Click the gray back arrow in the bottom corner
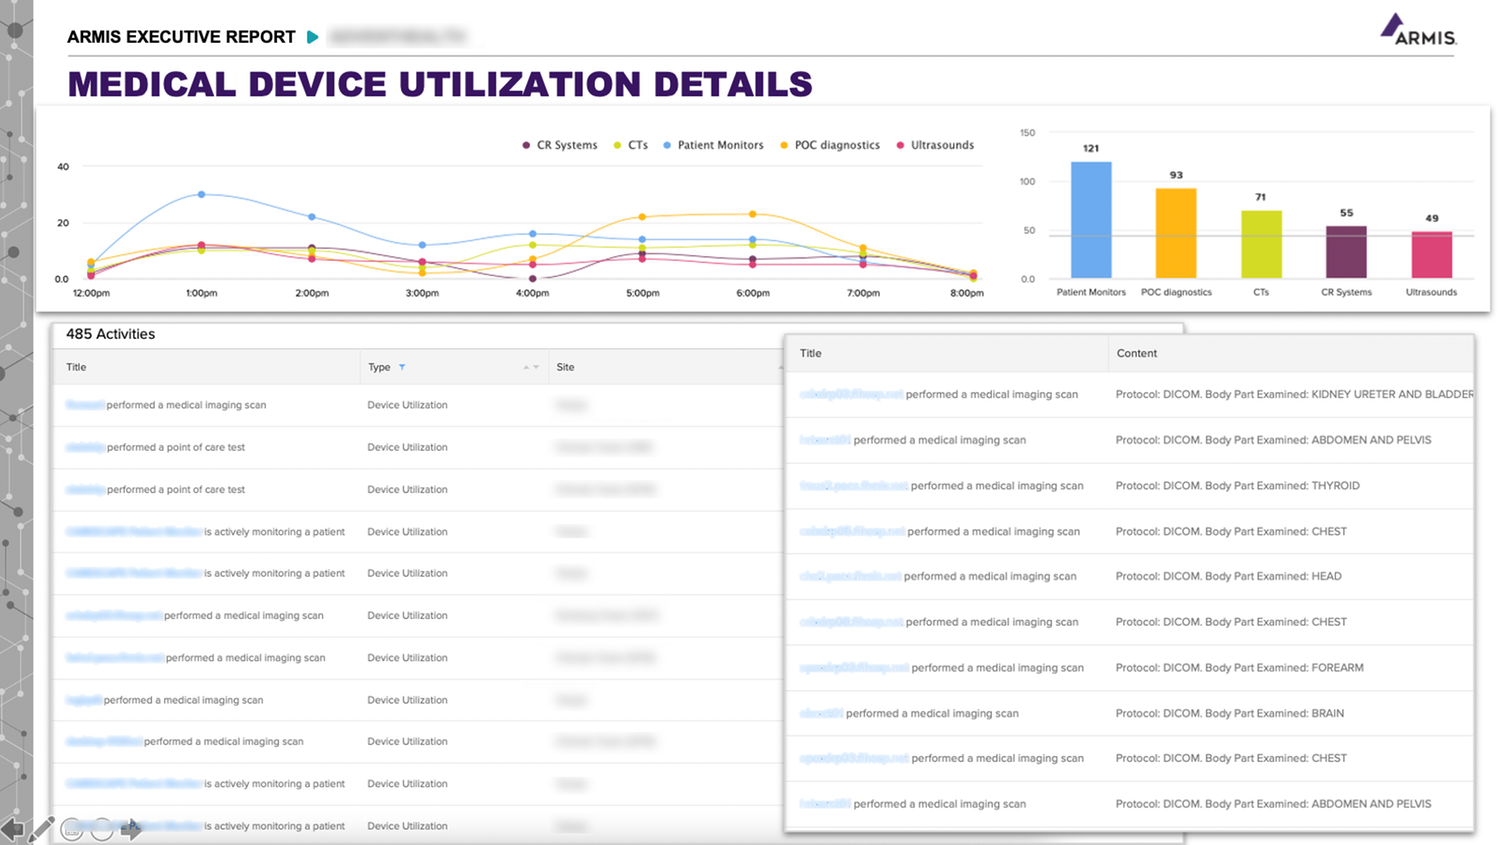1500x845 pixels. coord(12,827)
